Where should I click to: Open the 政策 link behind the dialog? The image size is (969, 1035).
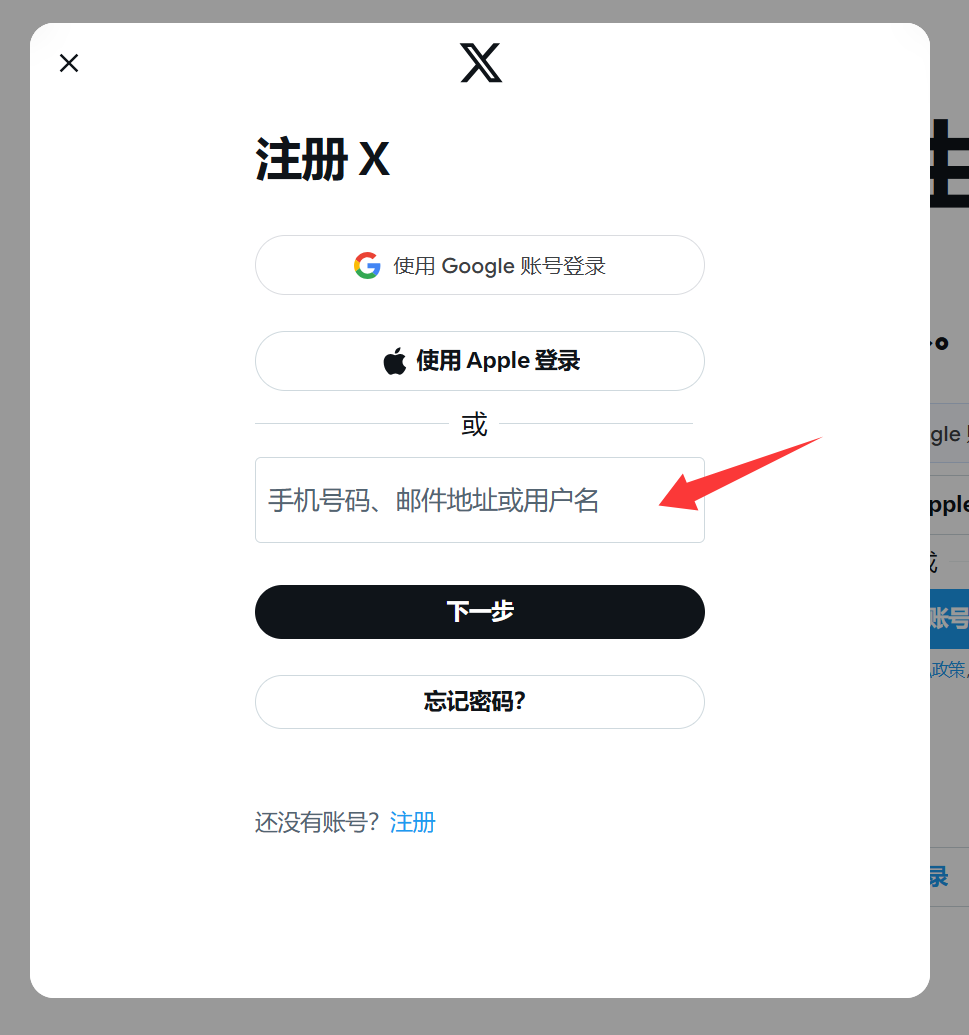tap(948, 669)
